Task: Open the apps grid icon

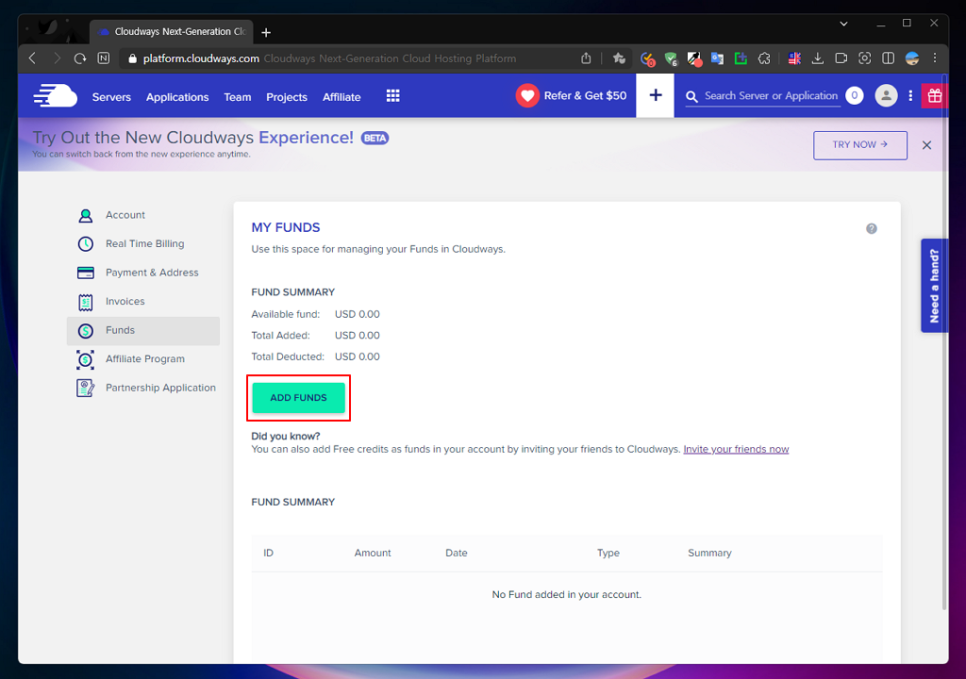Action: click(x=393, y=96)
